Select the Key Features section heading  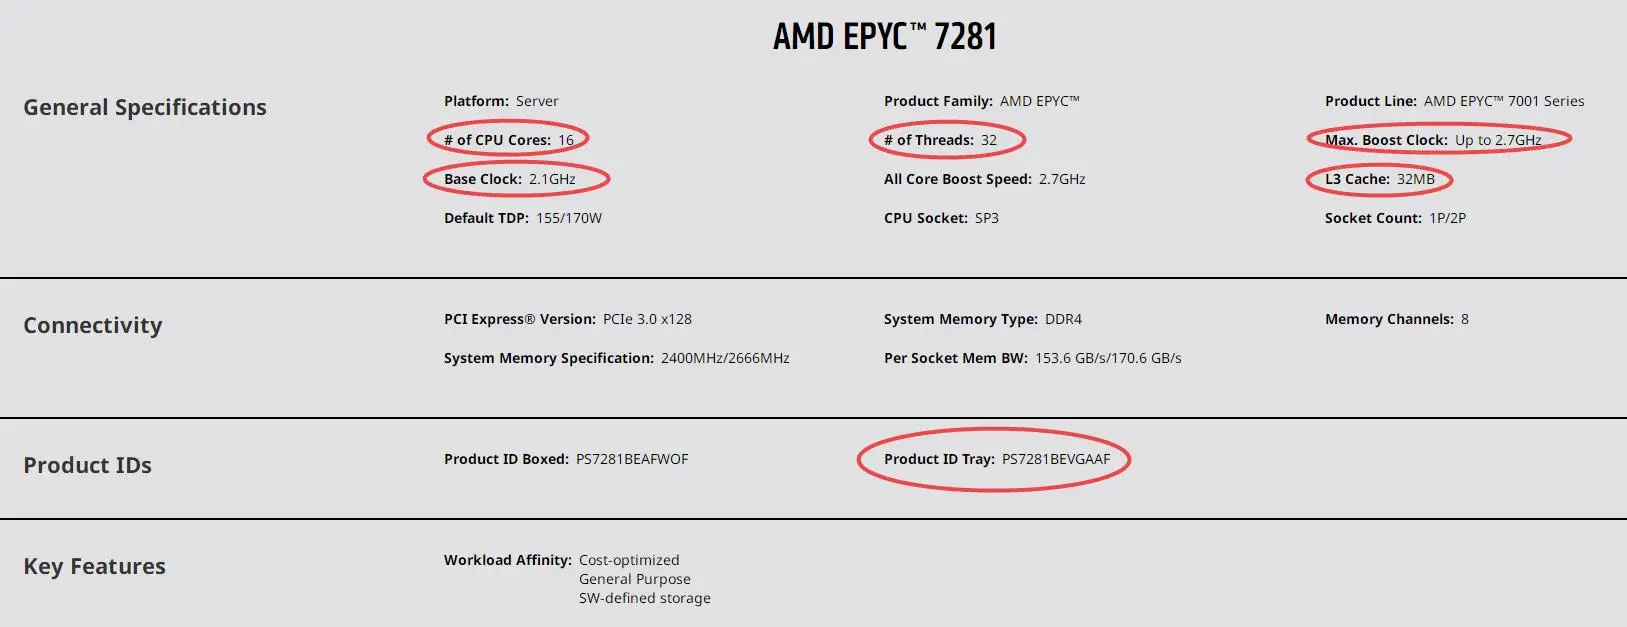95,566
